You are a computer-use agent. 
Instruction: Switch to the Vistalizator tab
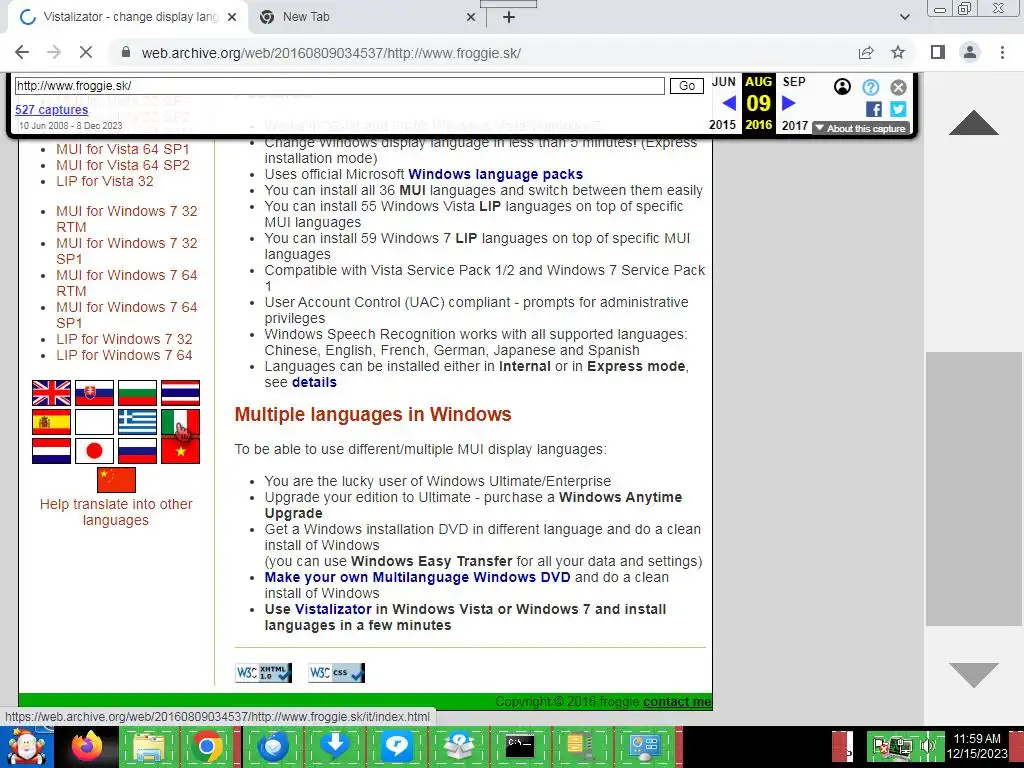tap(127, 17)
